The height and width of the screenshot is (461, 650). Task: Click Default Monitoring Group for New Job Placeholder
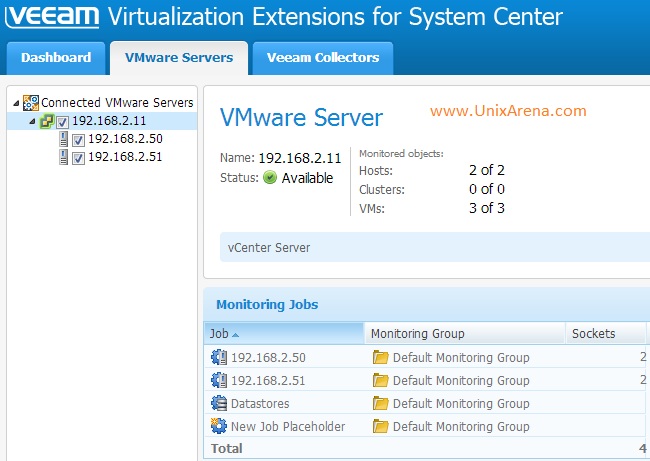(x=461, y=426)
